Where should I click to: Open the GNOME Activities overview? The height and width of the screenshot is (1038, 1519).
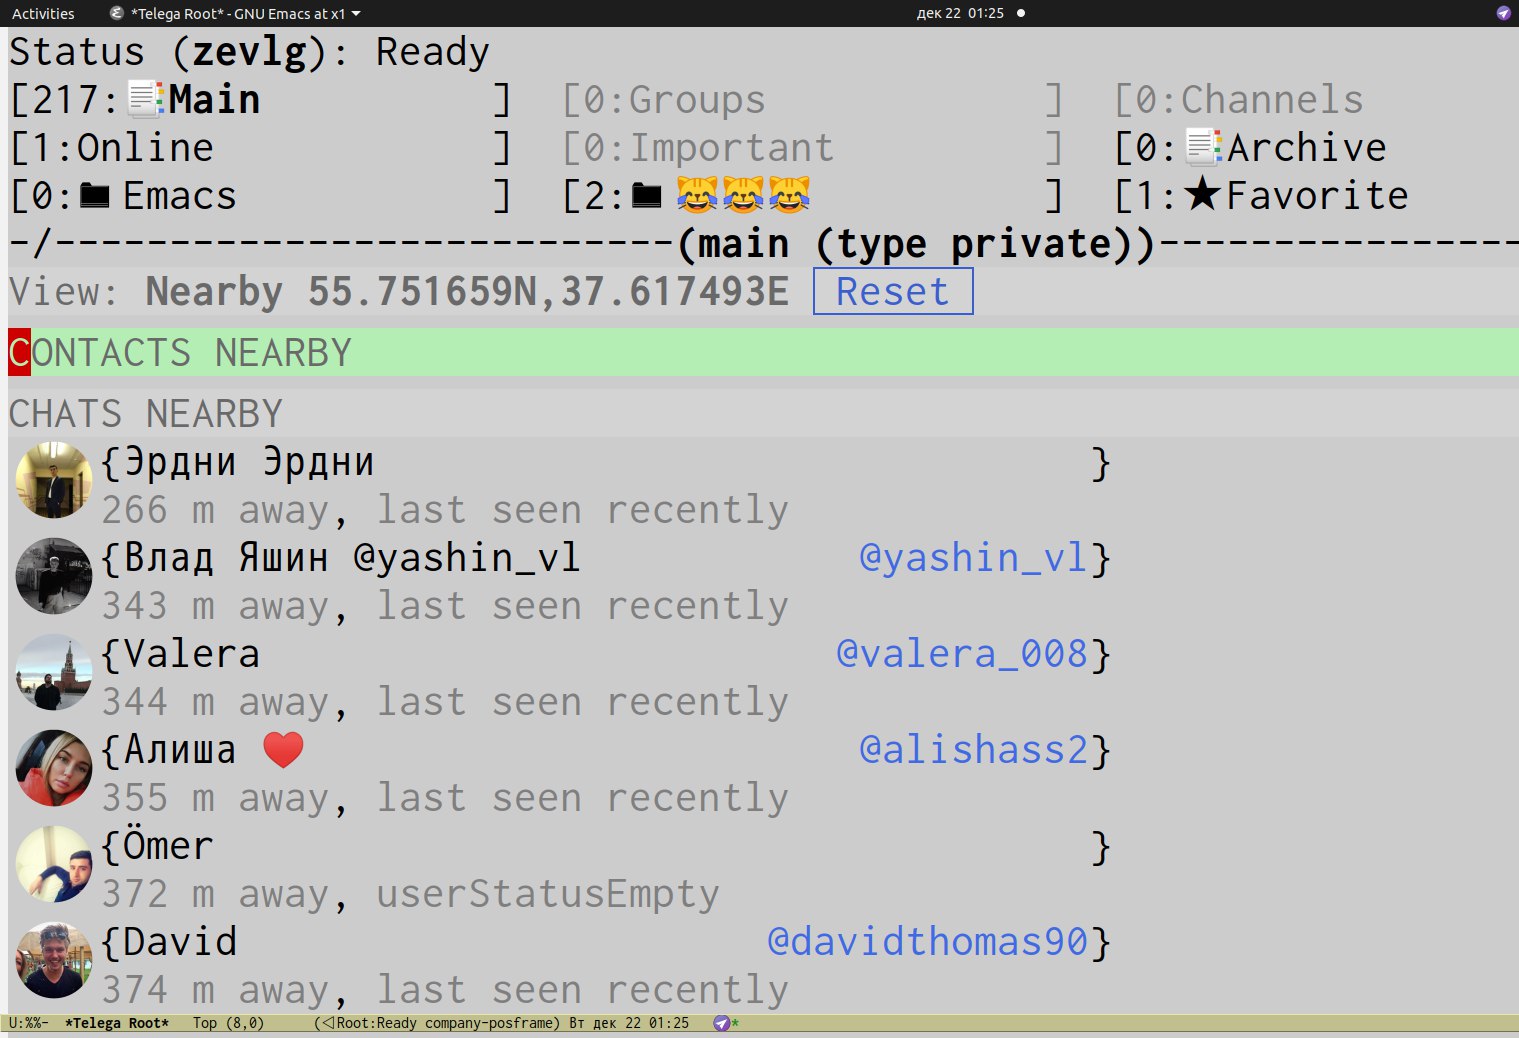[43, 14]
